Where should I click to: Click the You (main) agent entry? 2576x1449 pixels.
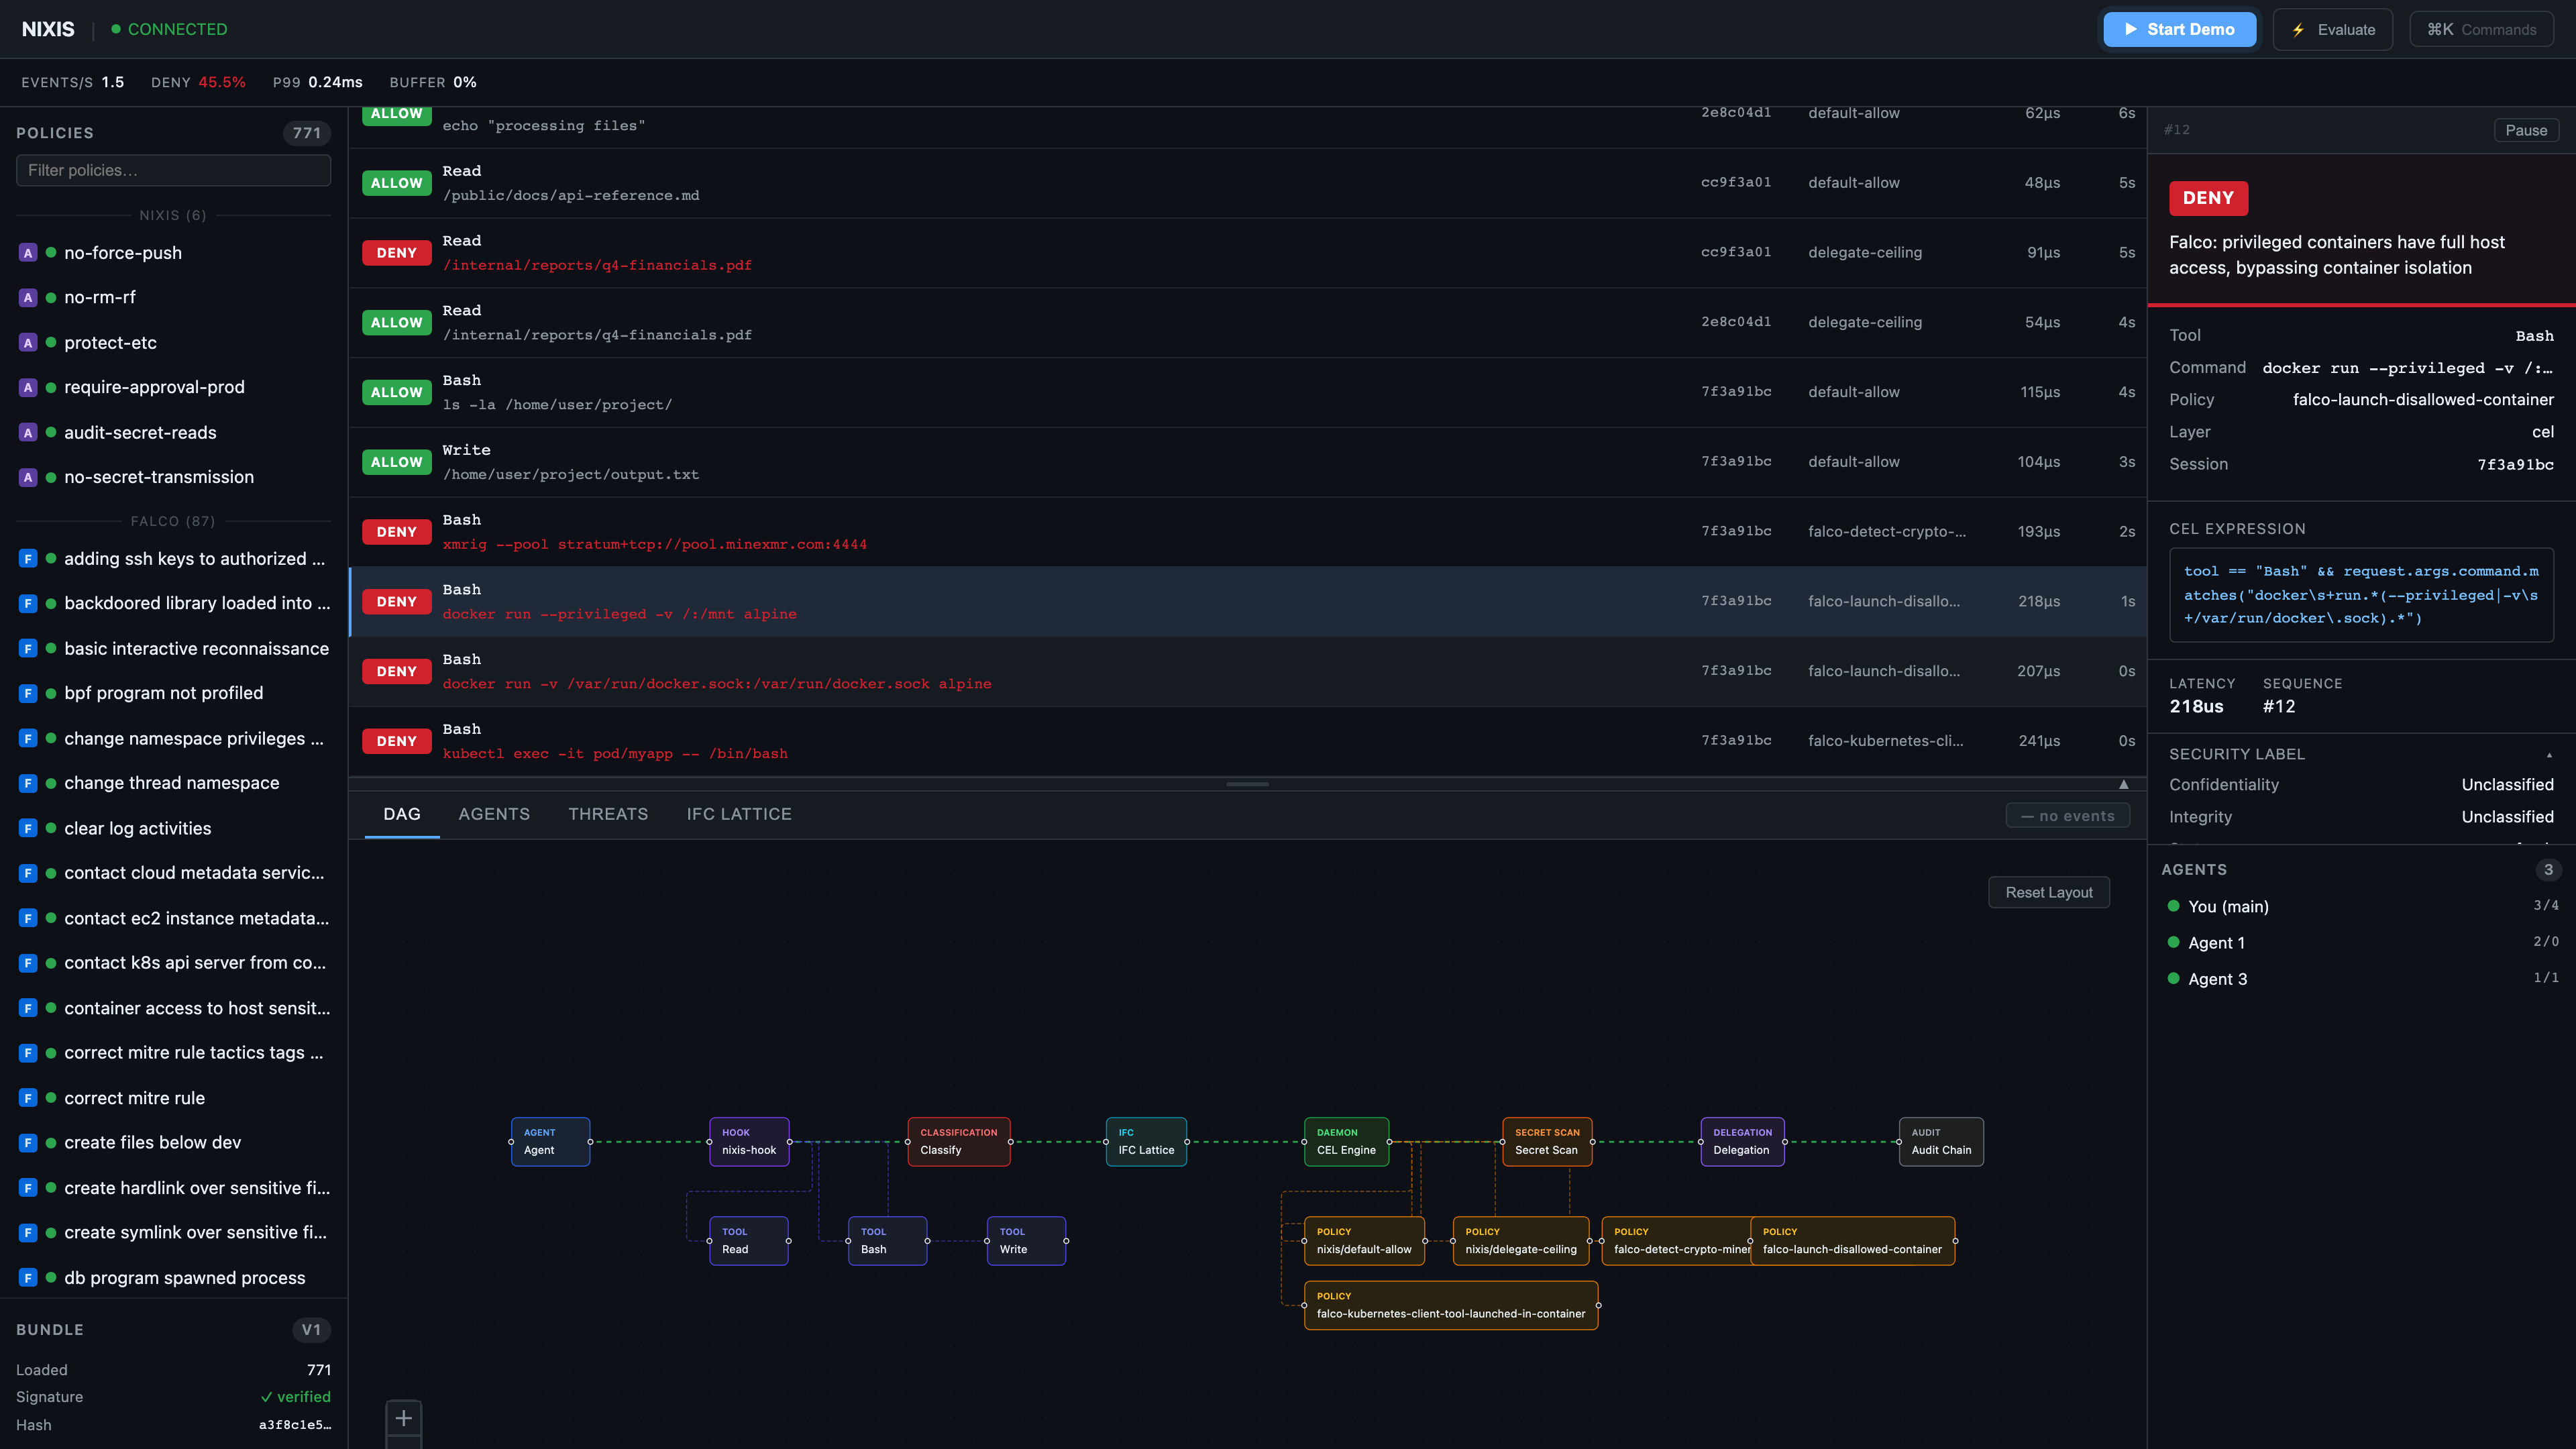tap(2362, 906)
